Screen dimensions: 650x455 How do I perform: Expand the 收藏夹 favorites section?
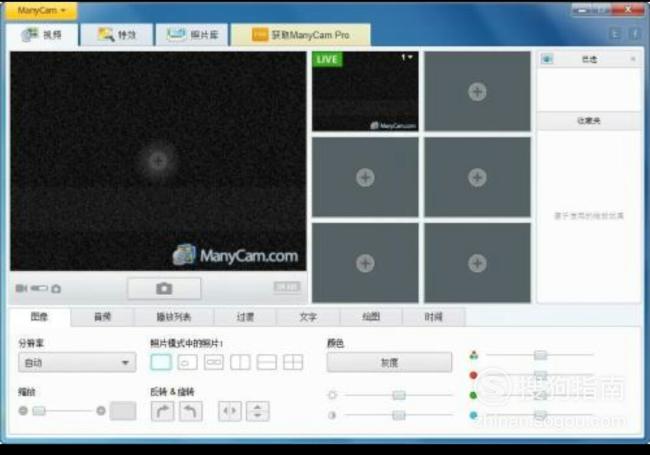coord(589,121)
